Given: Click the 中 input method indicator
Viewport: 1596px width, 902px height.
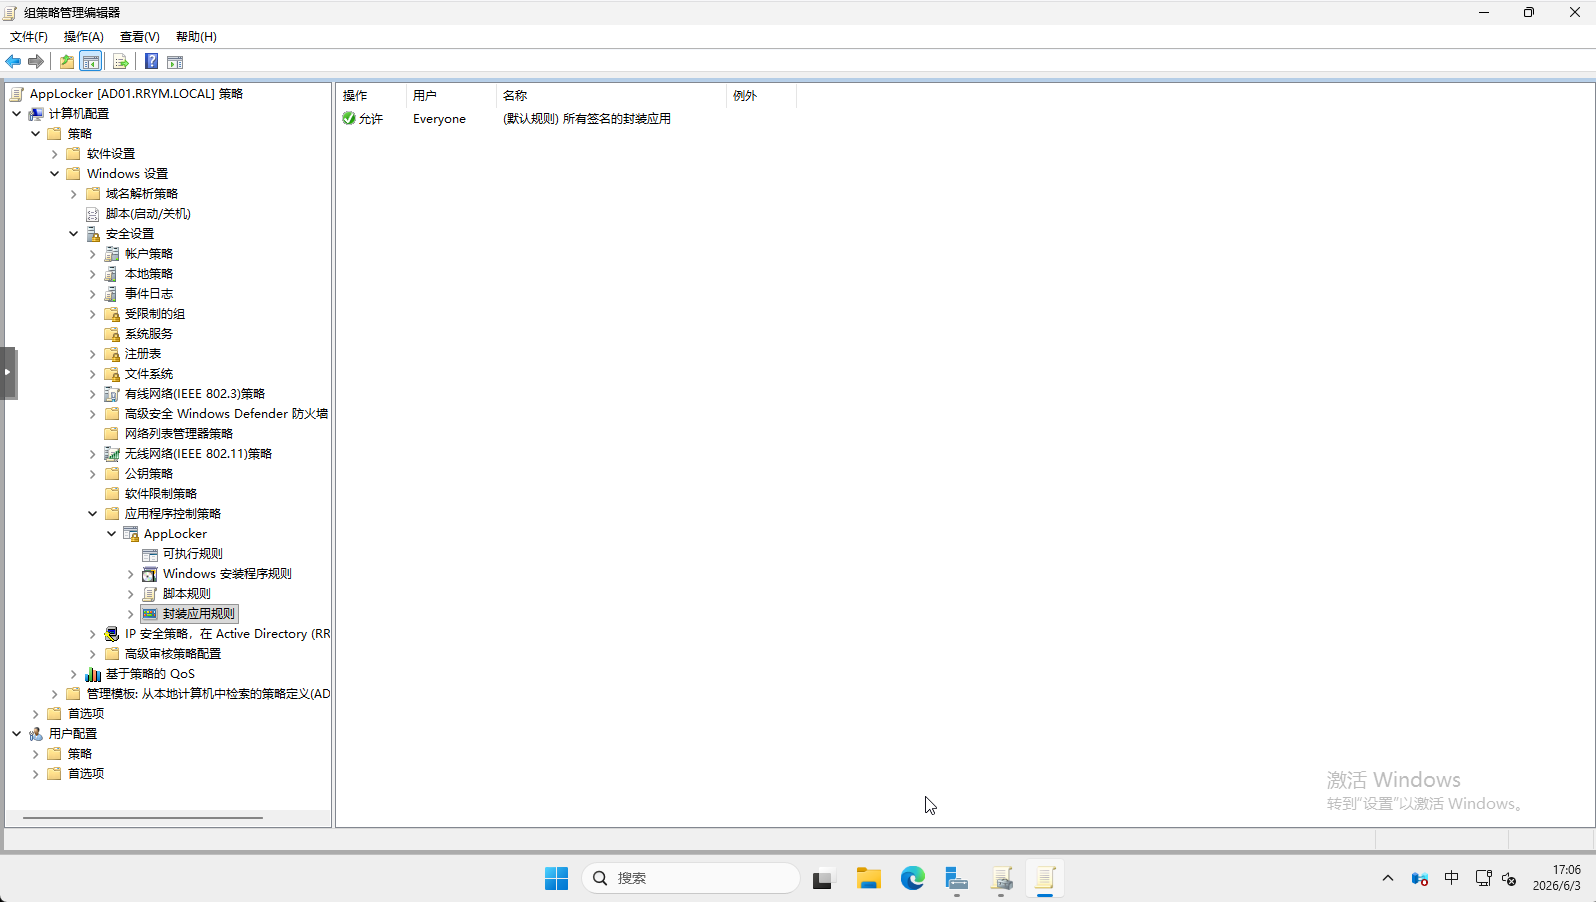Looking at the screenshot, I should pyautogui.click(x=1451, y=878).
